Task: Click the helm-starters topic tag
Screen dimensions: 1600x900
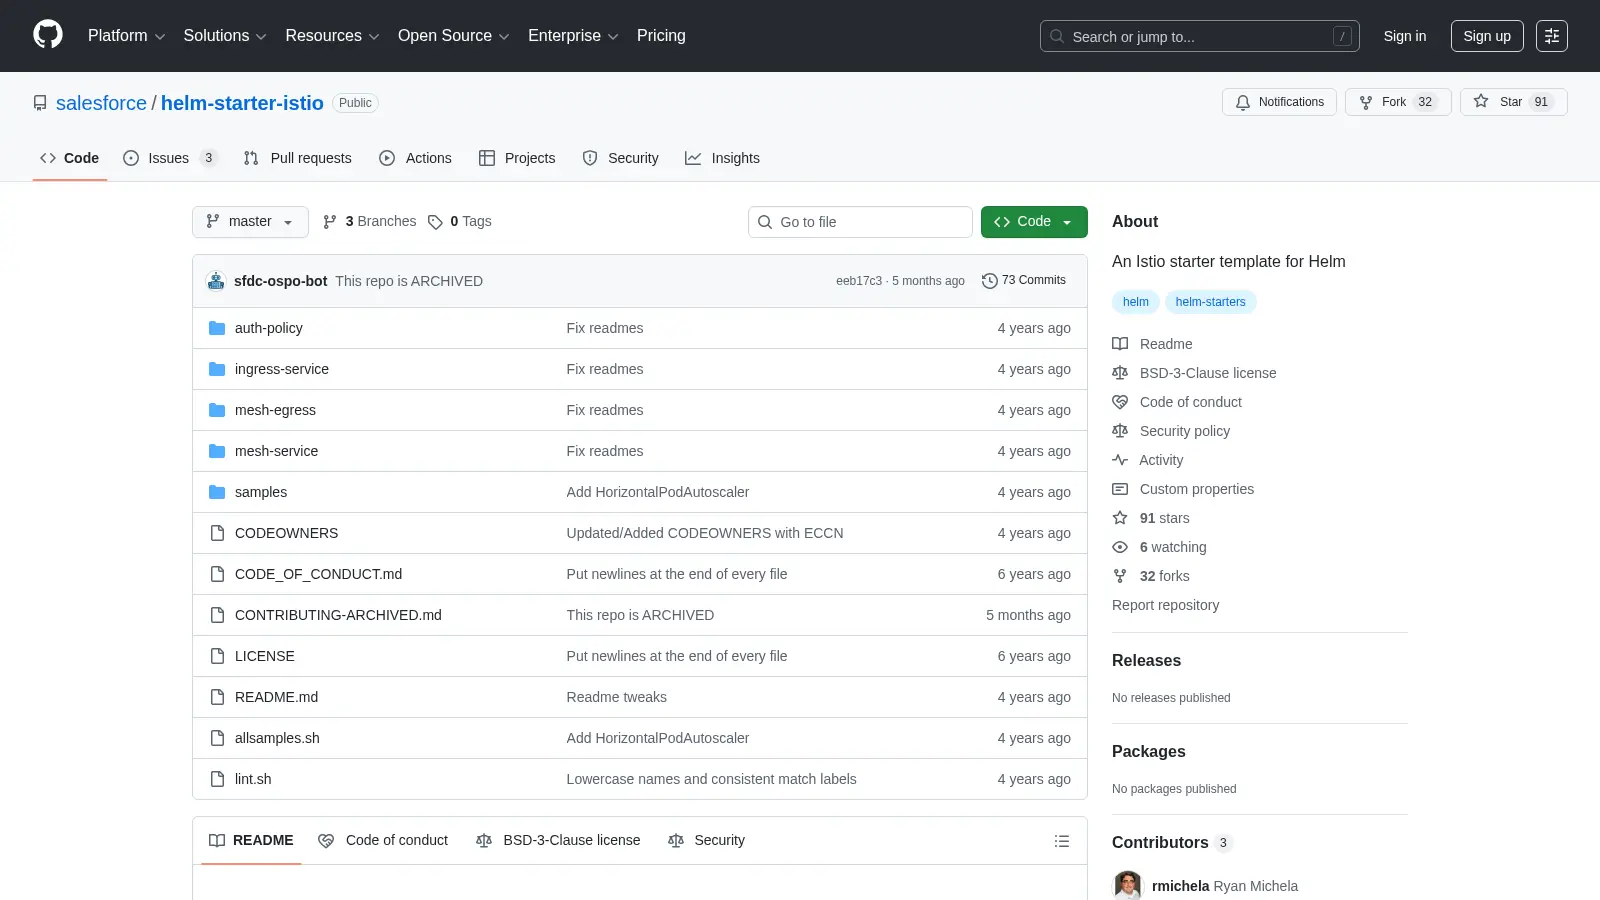Action: (x=1210, y=302)
